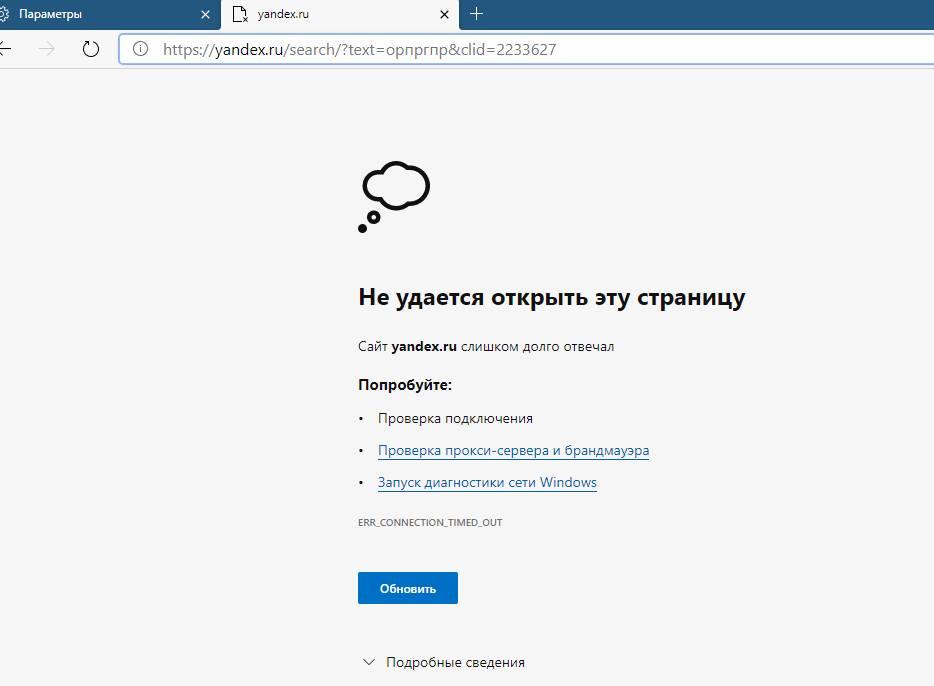The width and height of the screenshot is (934, 686).
Task: Click the Обновить button
Action: point(408,588)
